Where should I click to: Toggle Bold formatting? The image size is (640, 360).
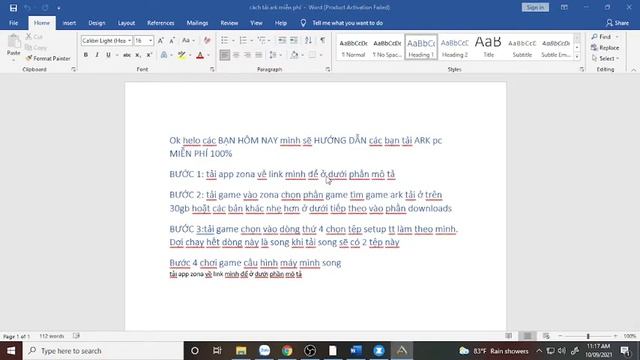click(86, 55)
